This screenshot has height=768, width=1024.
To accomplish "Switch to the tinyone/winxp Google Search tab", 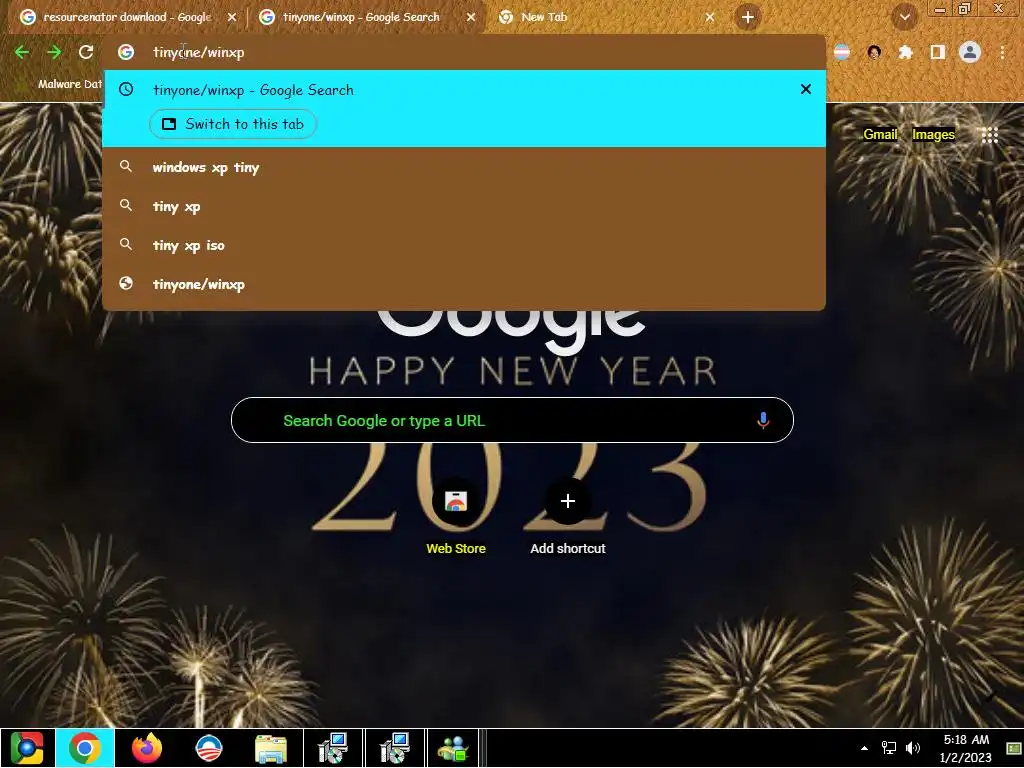I will (x=361, y=17).
